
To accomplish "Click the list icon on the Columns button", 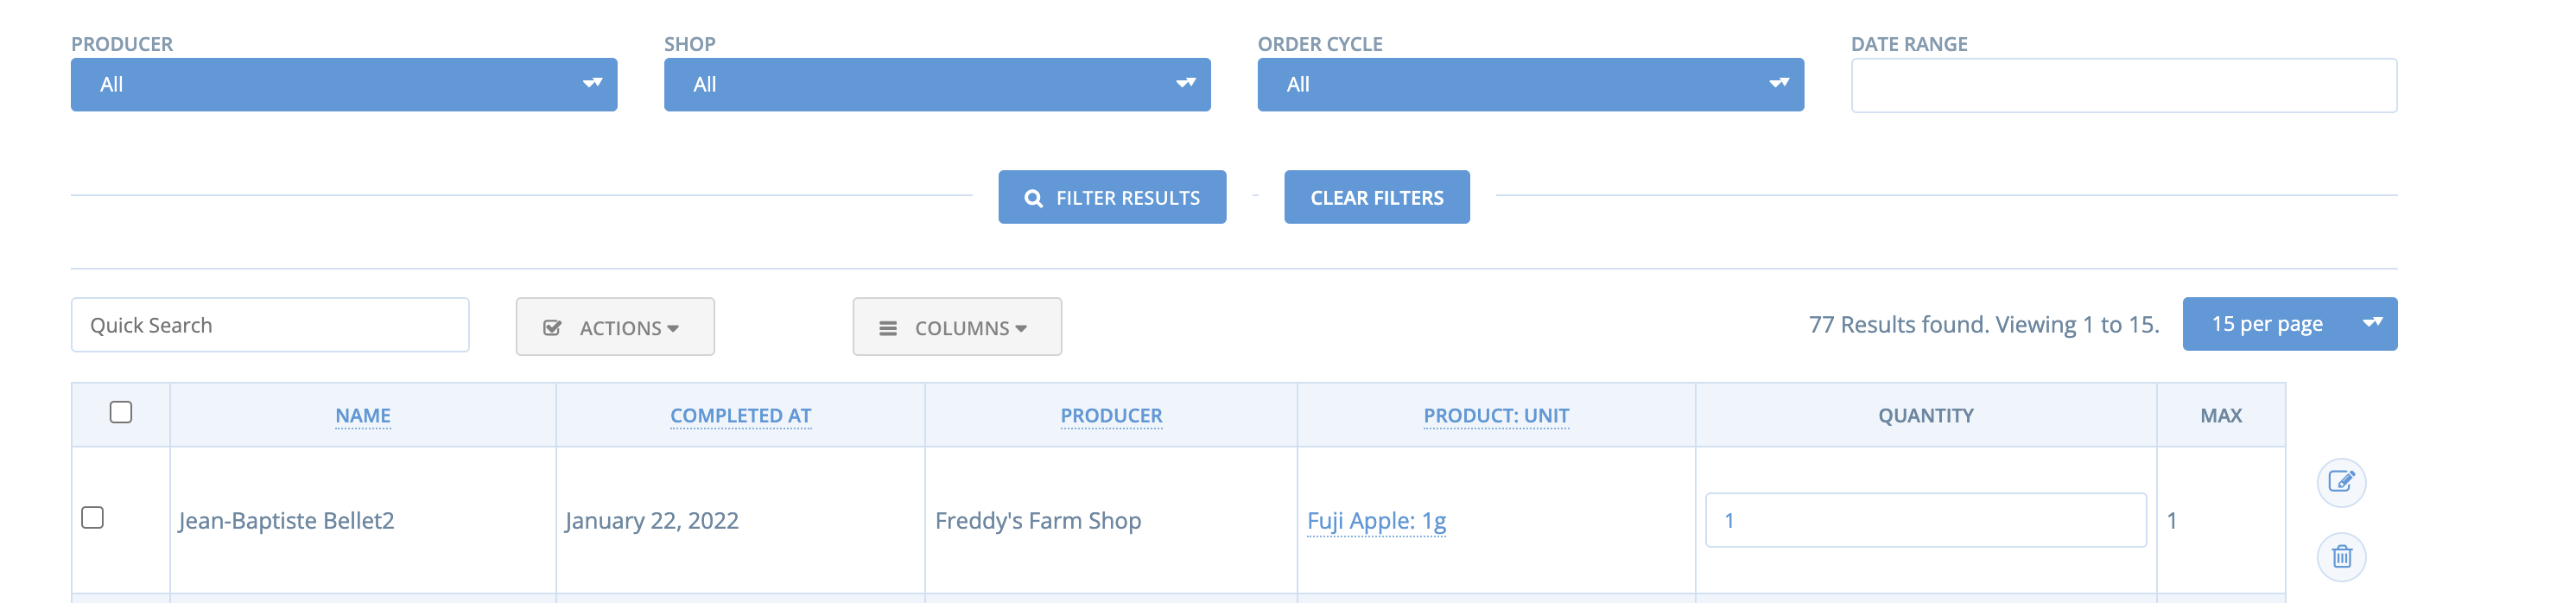I will (x=889, y=326).
